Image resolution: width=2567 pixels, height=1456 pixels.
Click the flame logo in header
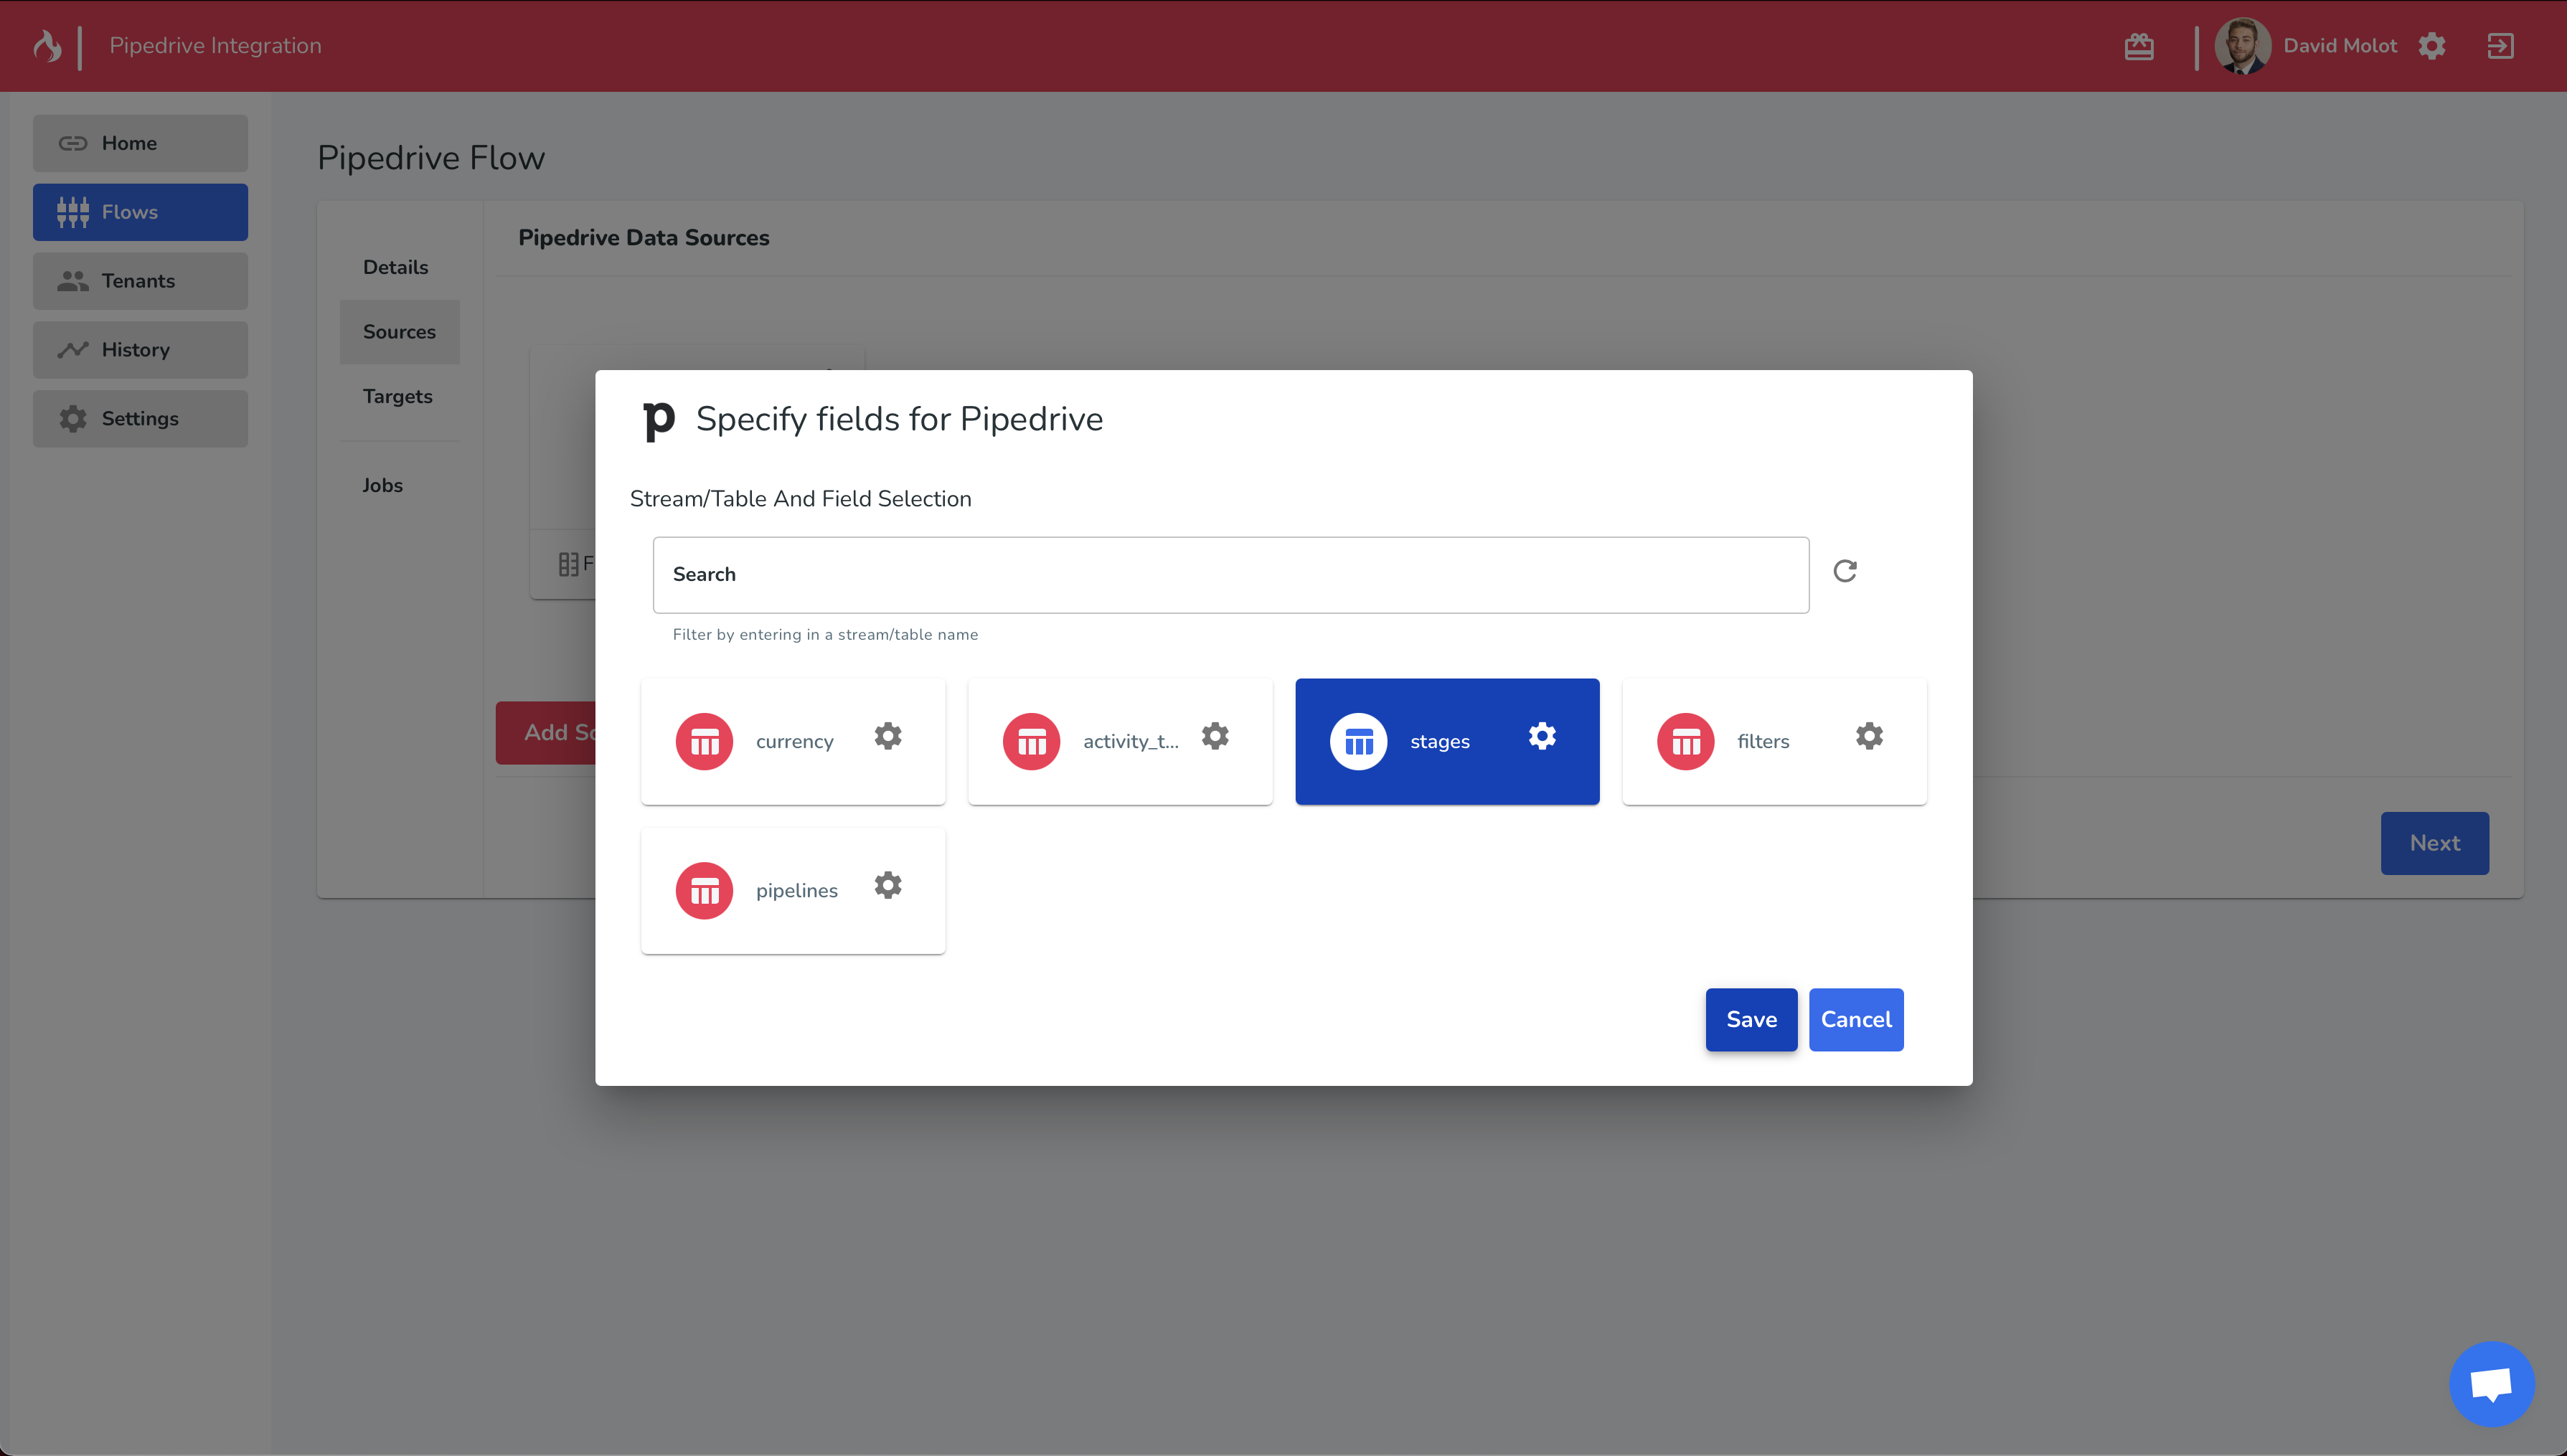point(47,45)
